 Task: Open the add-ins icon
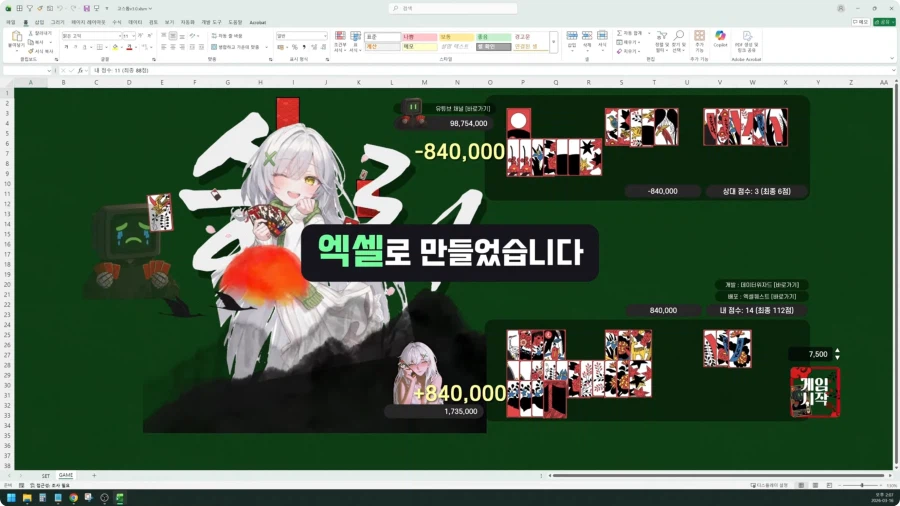point(699,36)
